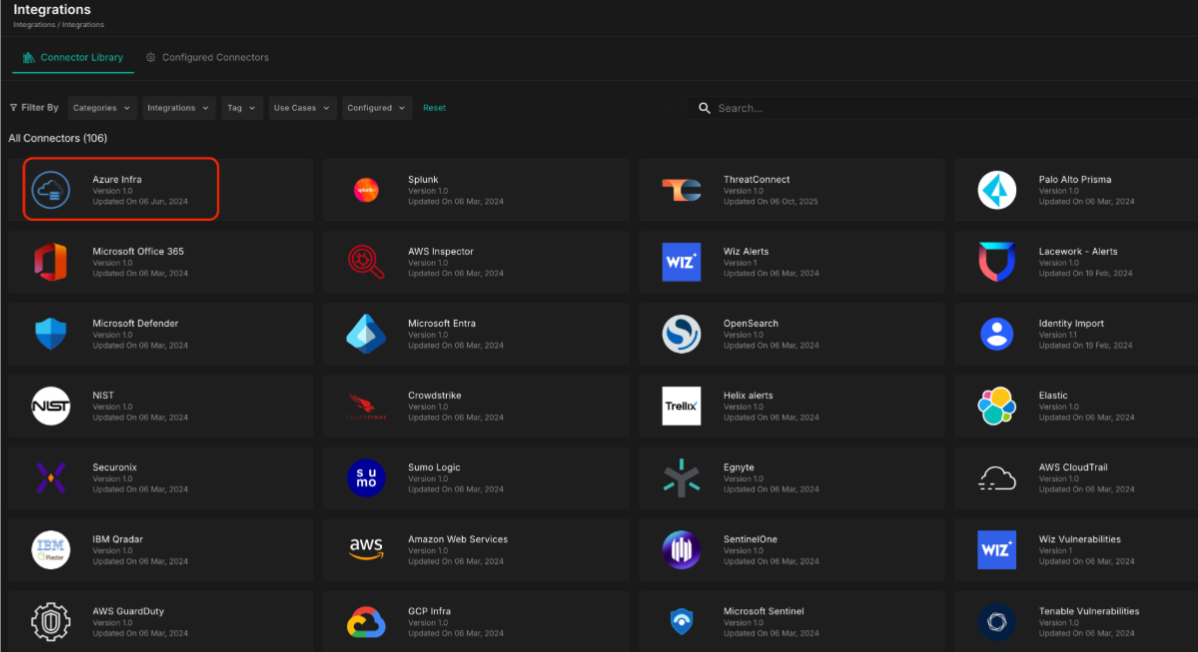The width and height of the screenshot is (1198, 652).
Task: Click the All Connectors (106) heading
Action: 57,138
